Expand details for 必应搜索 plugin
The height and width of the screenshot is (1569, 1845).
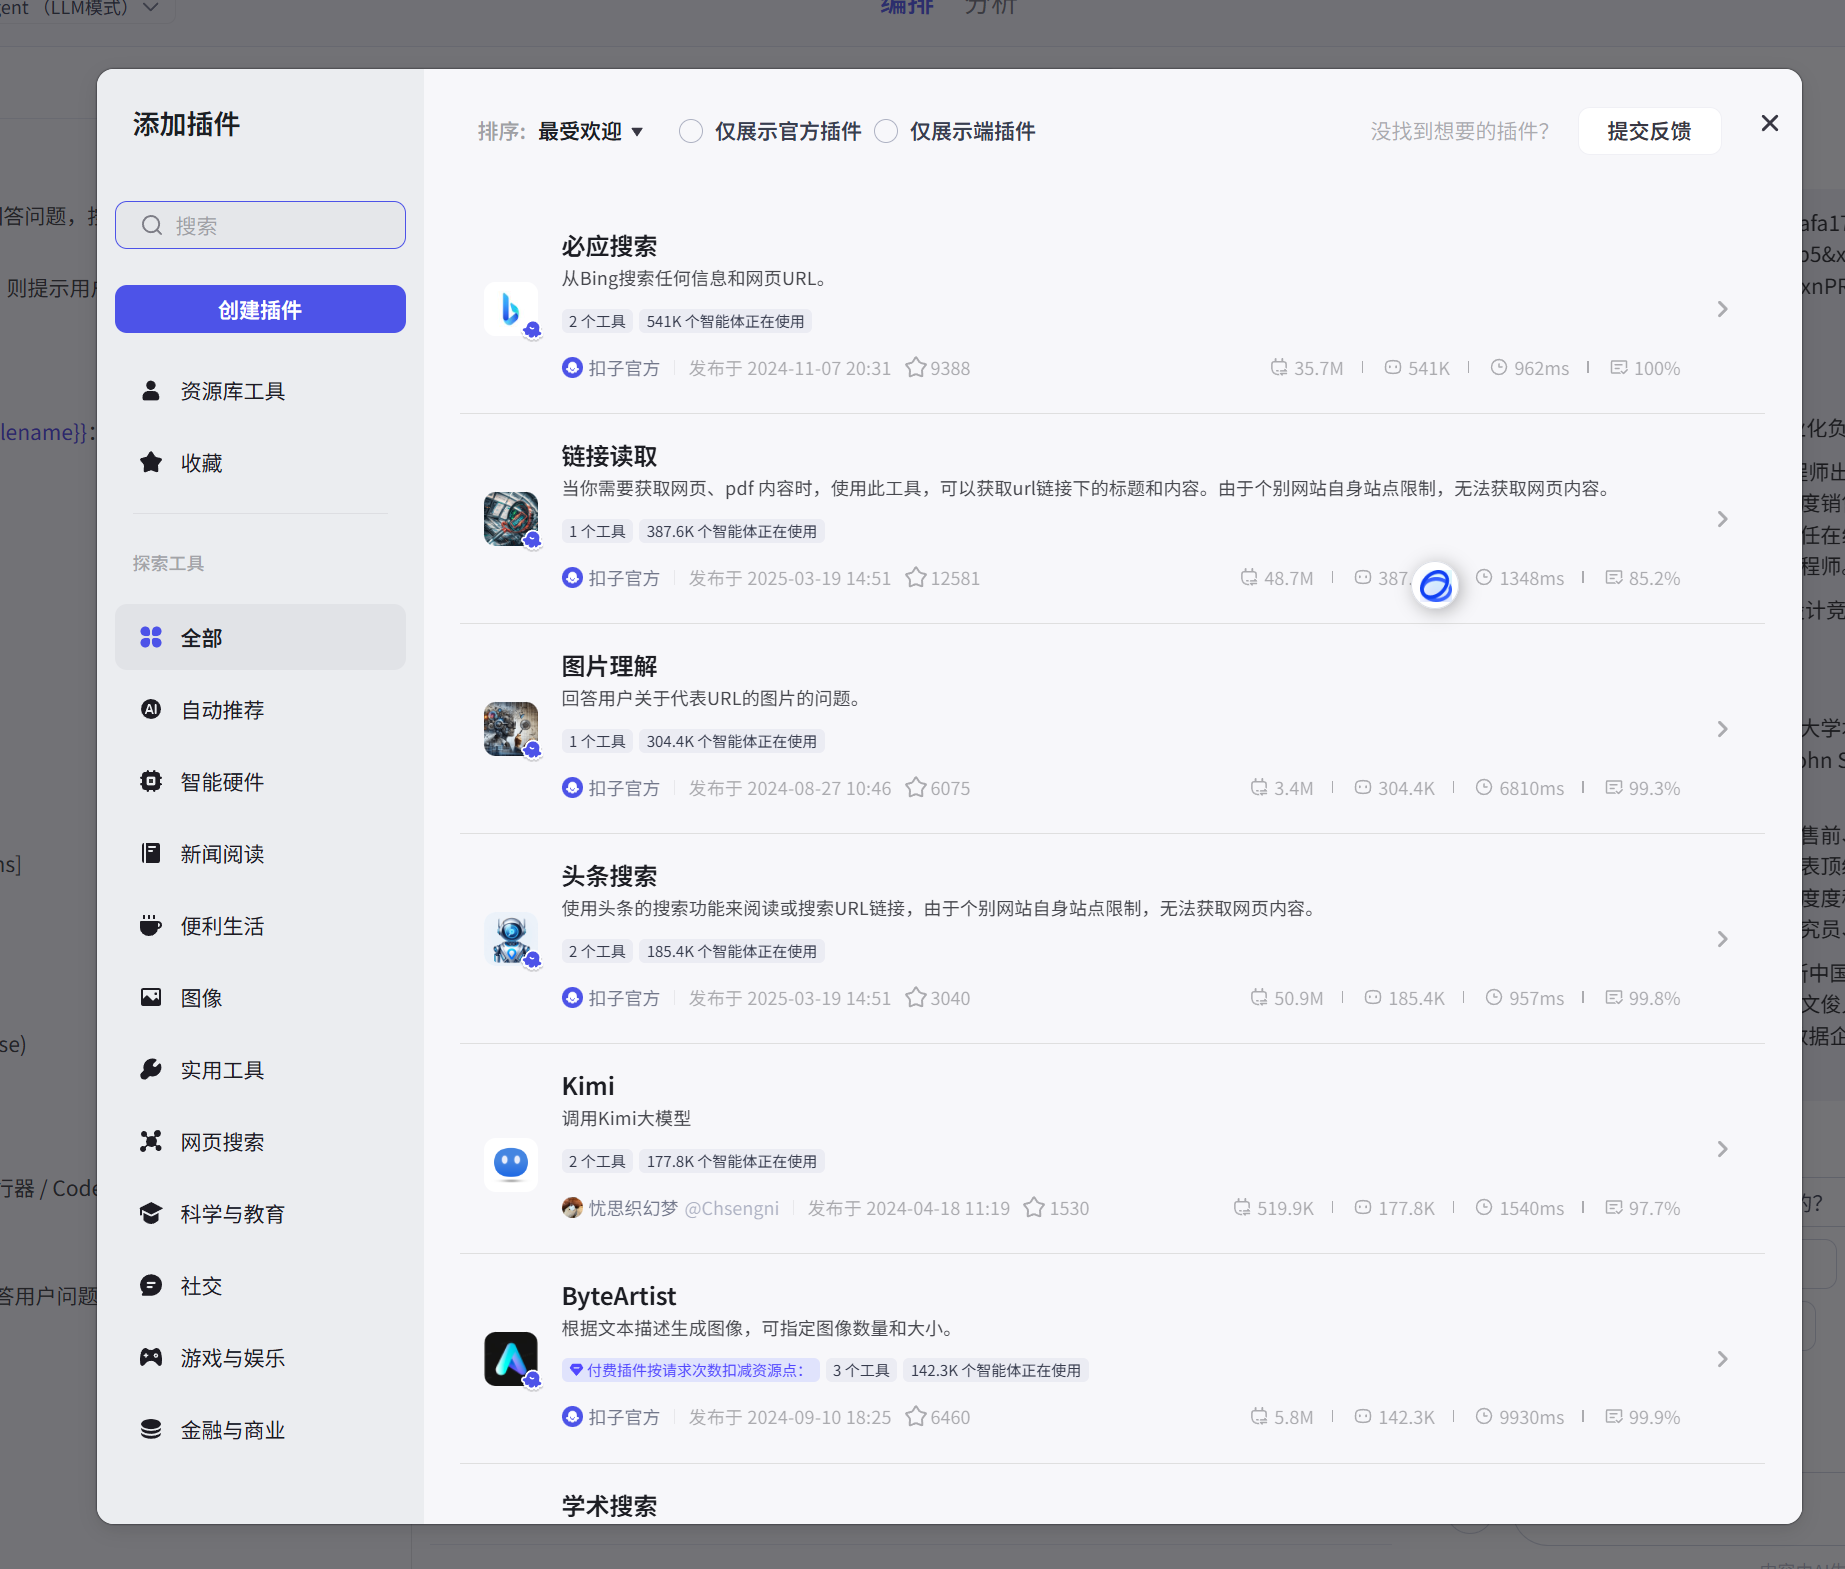coord(1722,309)
